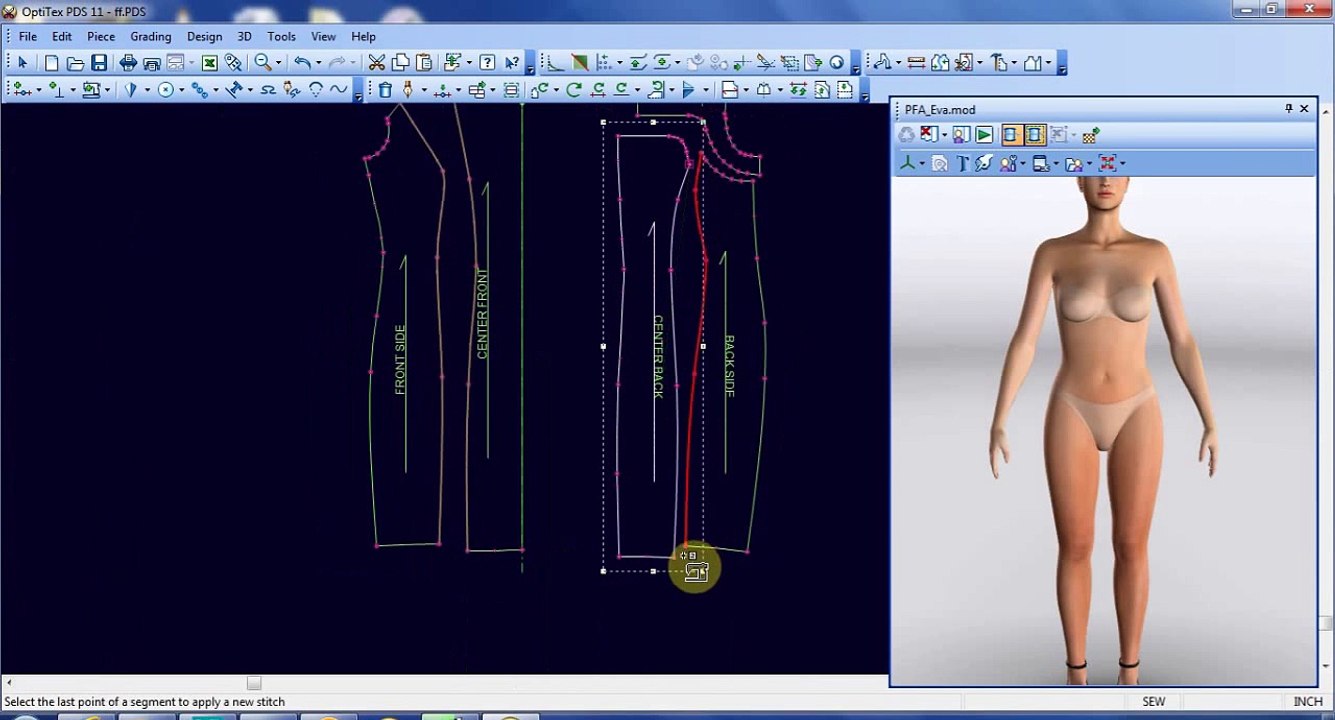
Task: Toggle the pin on PFA_Eva.mod panel
Action: tap(1289, 109)
